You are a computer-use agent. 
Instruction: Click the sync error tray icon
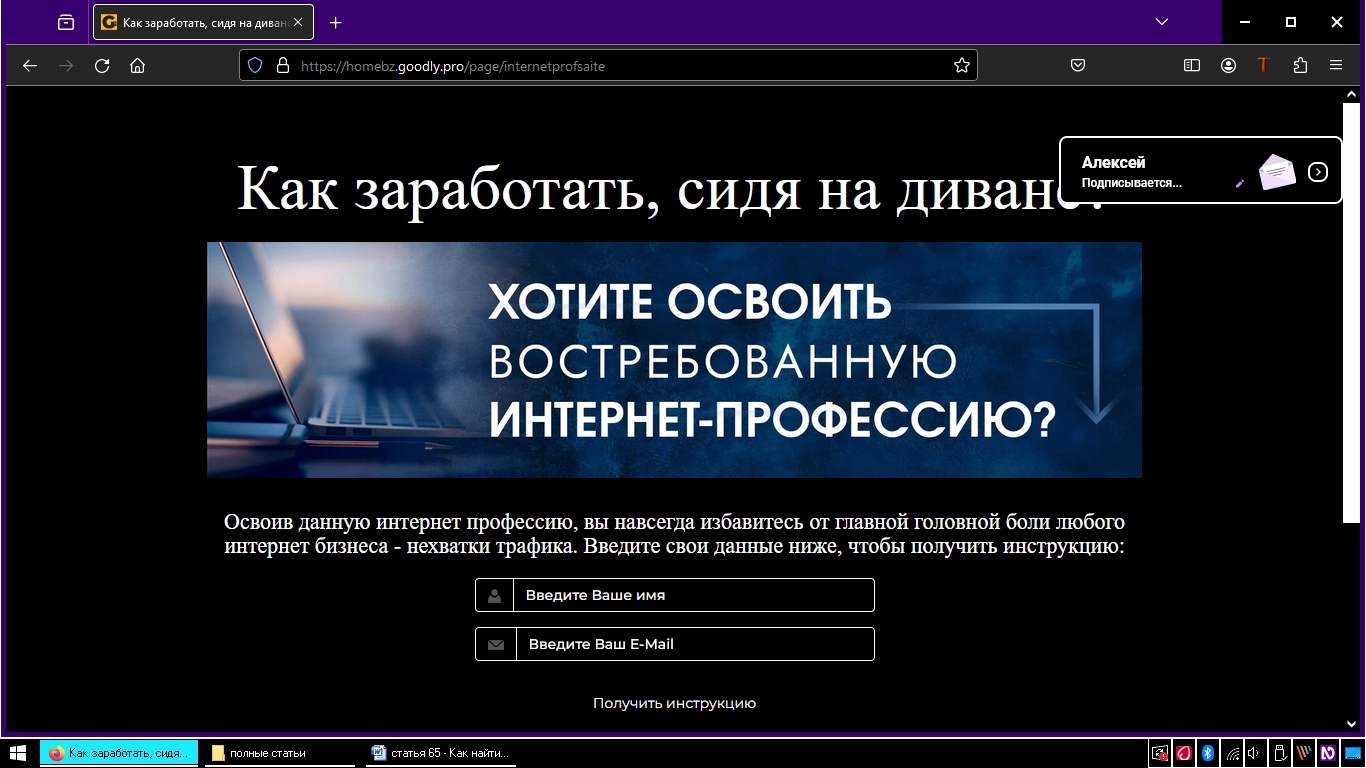(x=1159, y=753)
